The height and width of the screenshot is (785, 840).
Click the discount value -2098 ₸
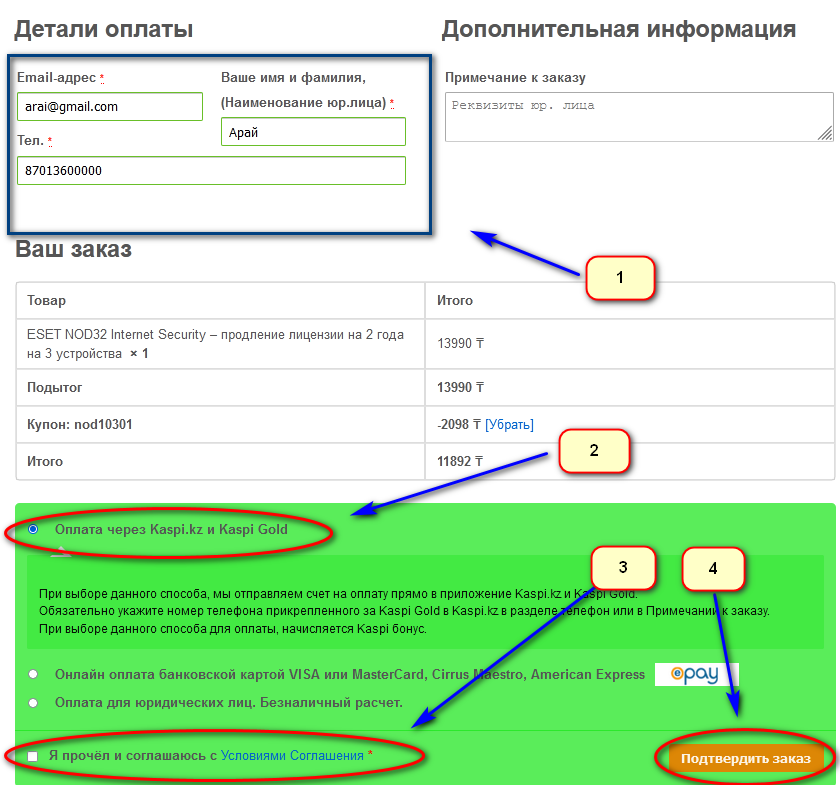[460, 424]
